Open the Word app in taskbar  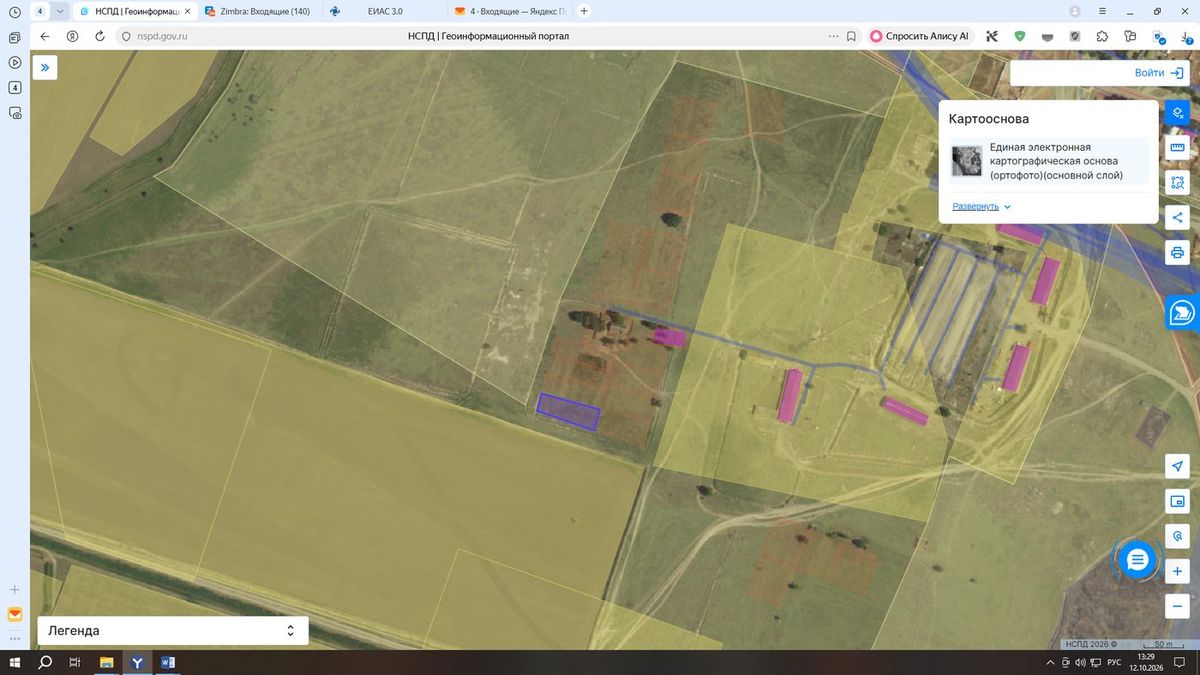pyautogui.click(x=168, y=662)
